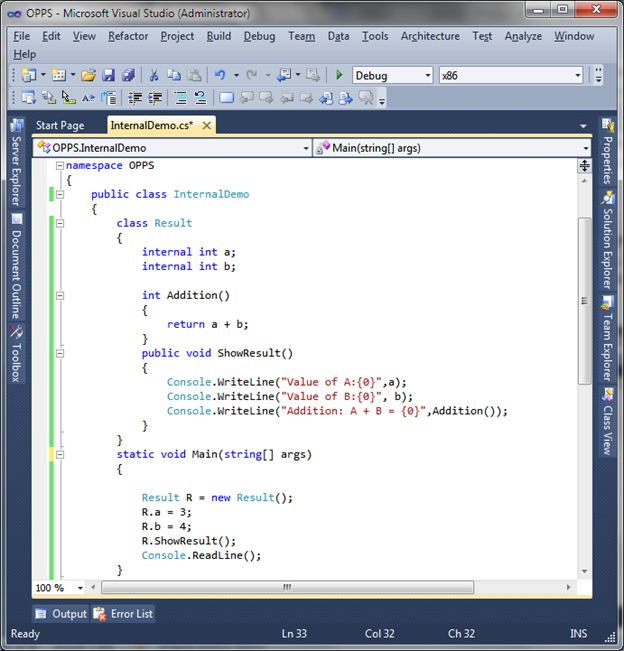This screenshot has width=624, height=651.
Task: Open the Solution Explorer side panel
Action: [x=607, y=240]
